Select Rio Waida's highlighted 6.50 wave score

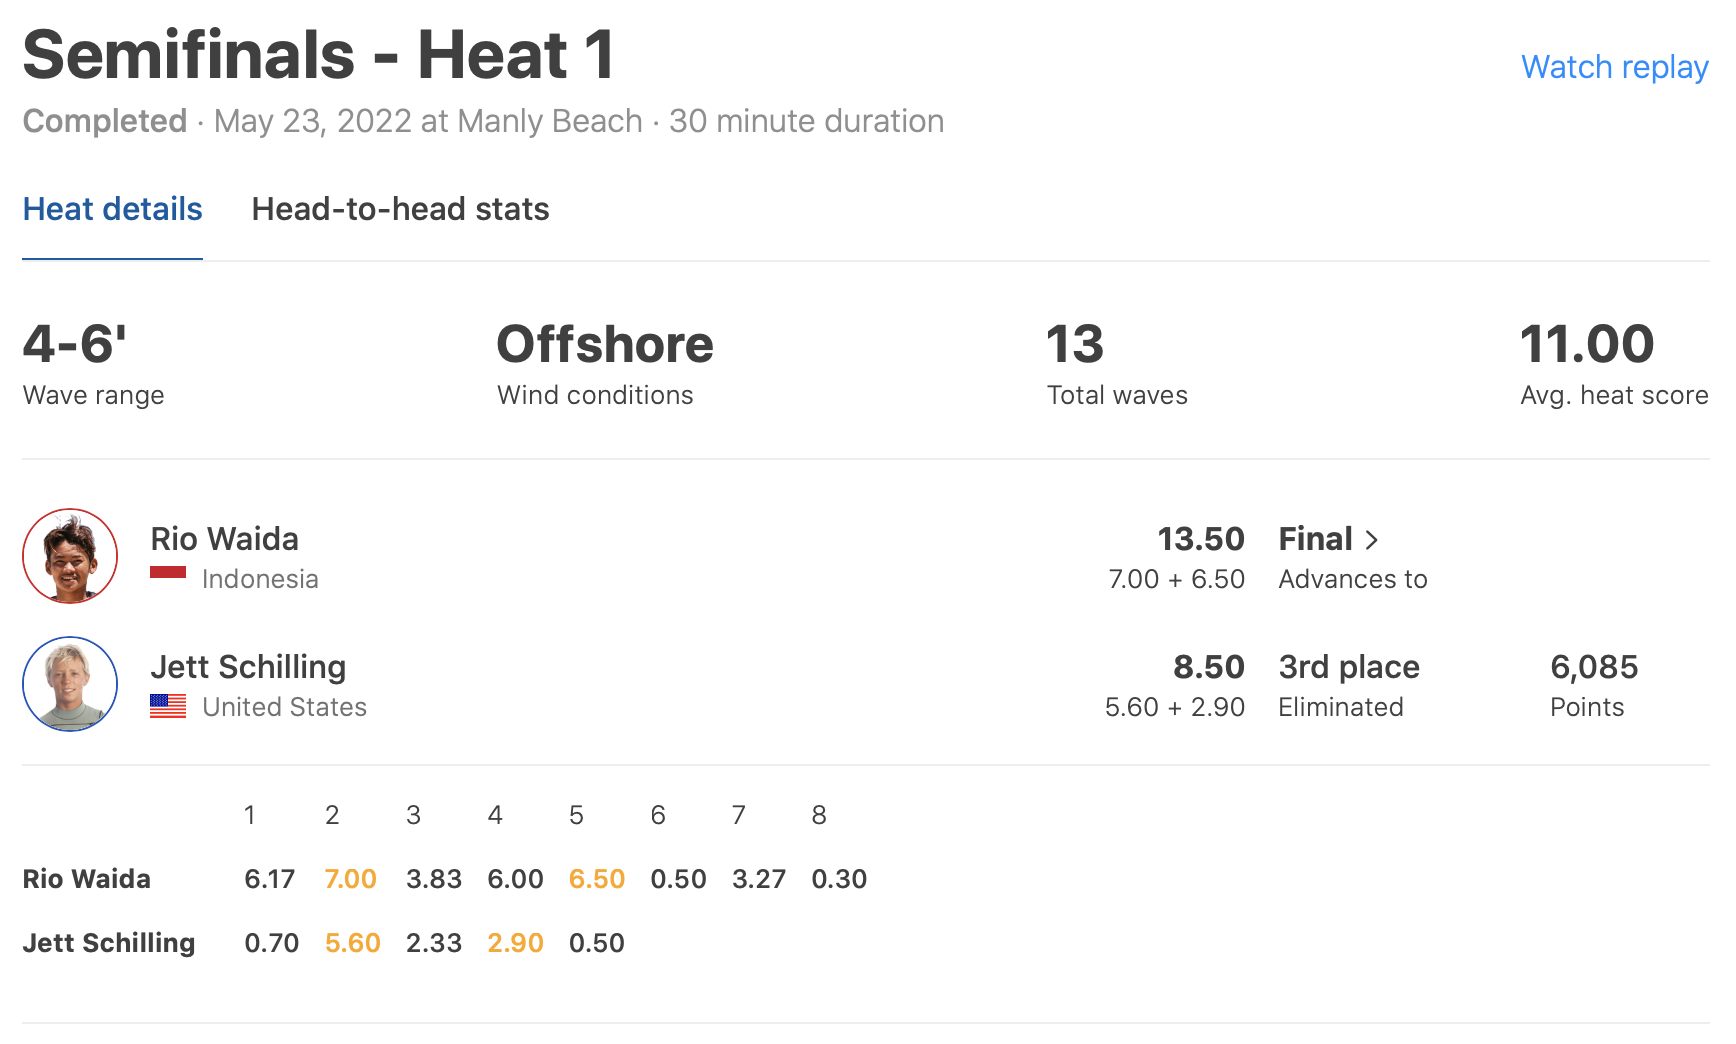click(x=596, y=879)
